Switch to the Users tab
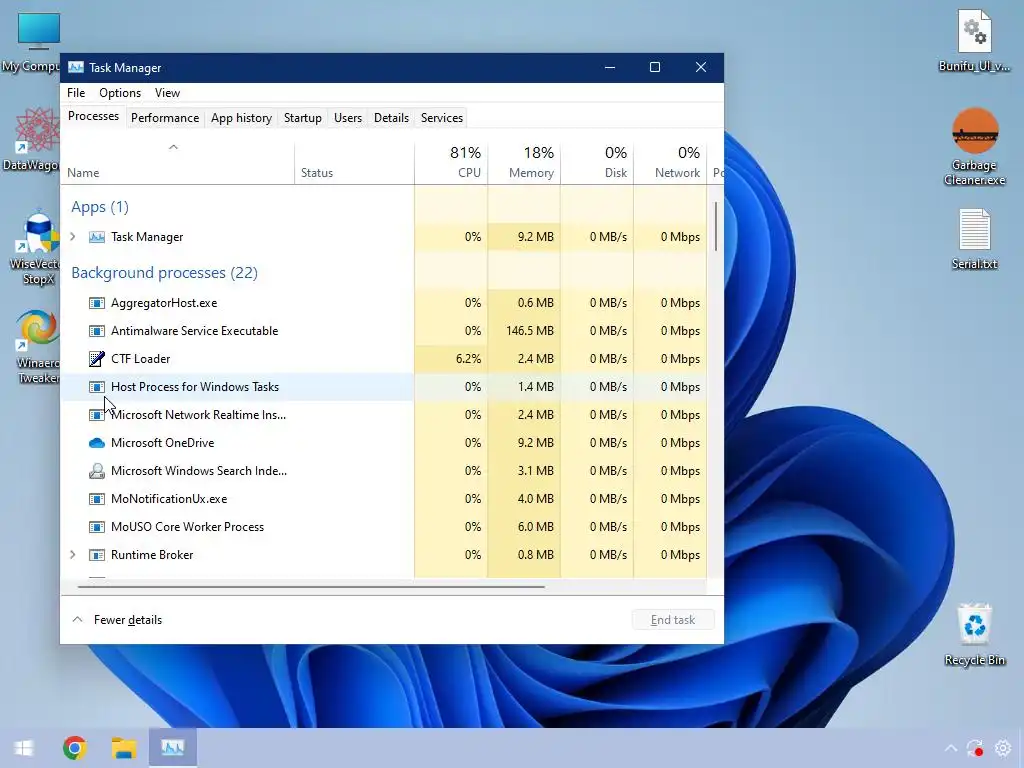This screenshot has height=768, width=1024. pyautogui.click(x=347, y=118)
